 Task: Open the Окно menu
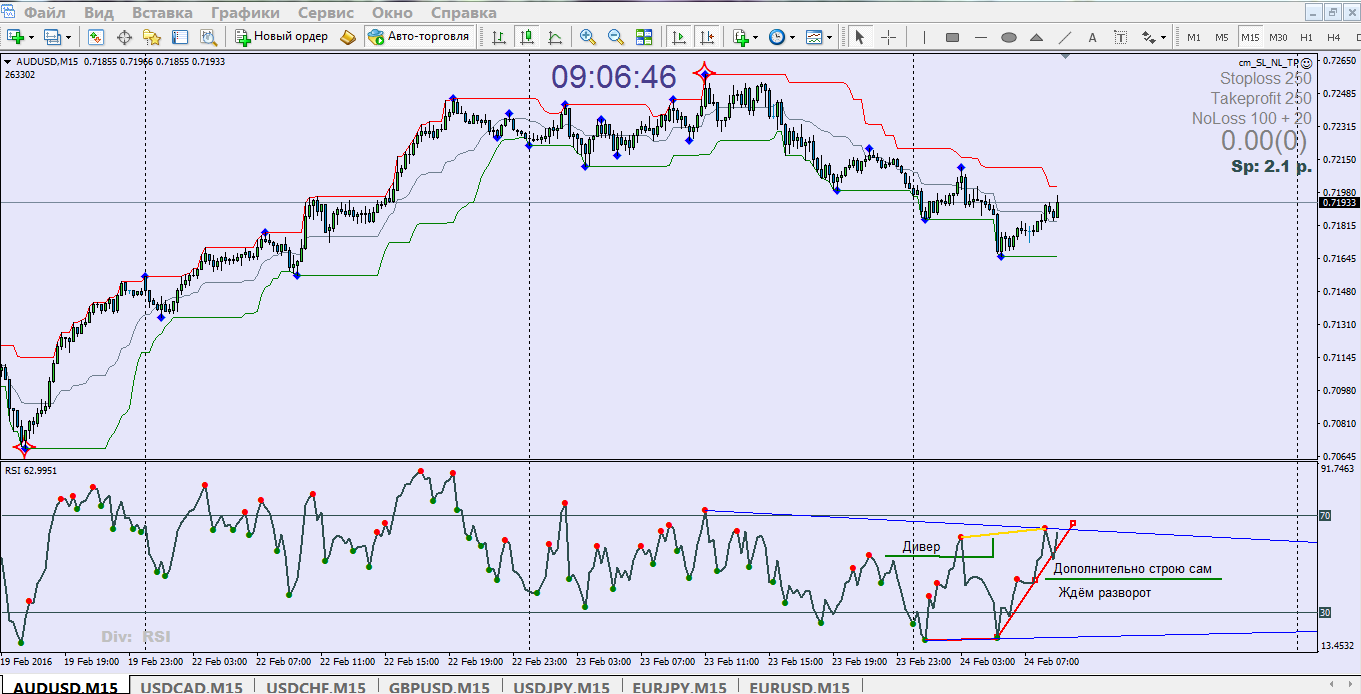[392, 13]
